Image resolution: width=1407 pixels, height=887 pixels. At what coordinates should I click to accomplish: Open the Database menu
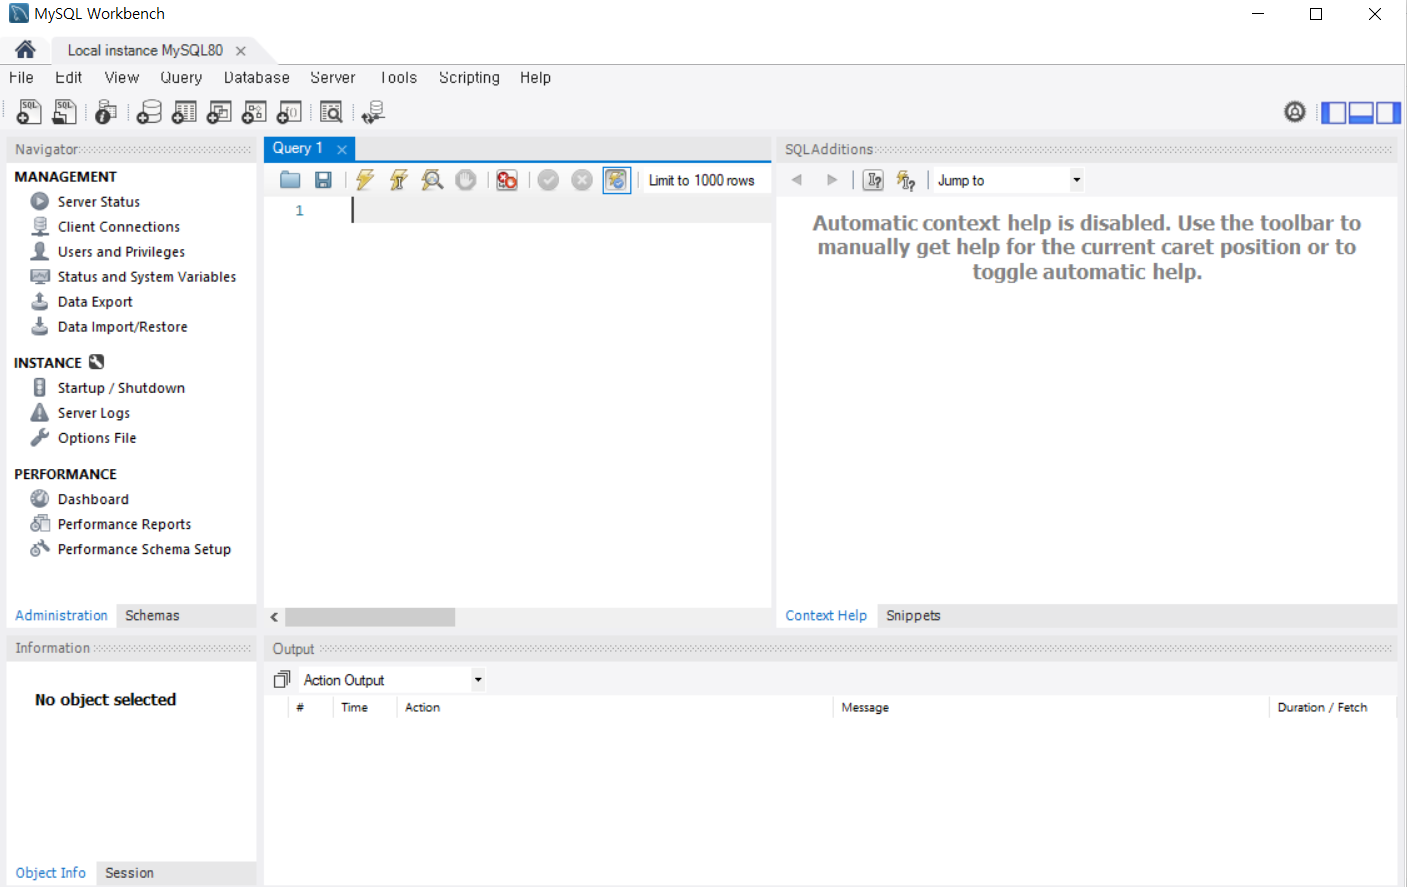point(257,77)
